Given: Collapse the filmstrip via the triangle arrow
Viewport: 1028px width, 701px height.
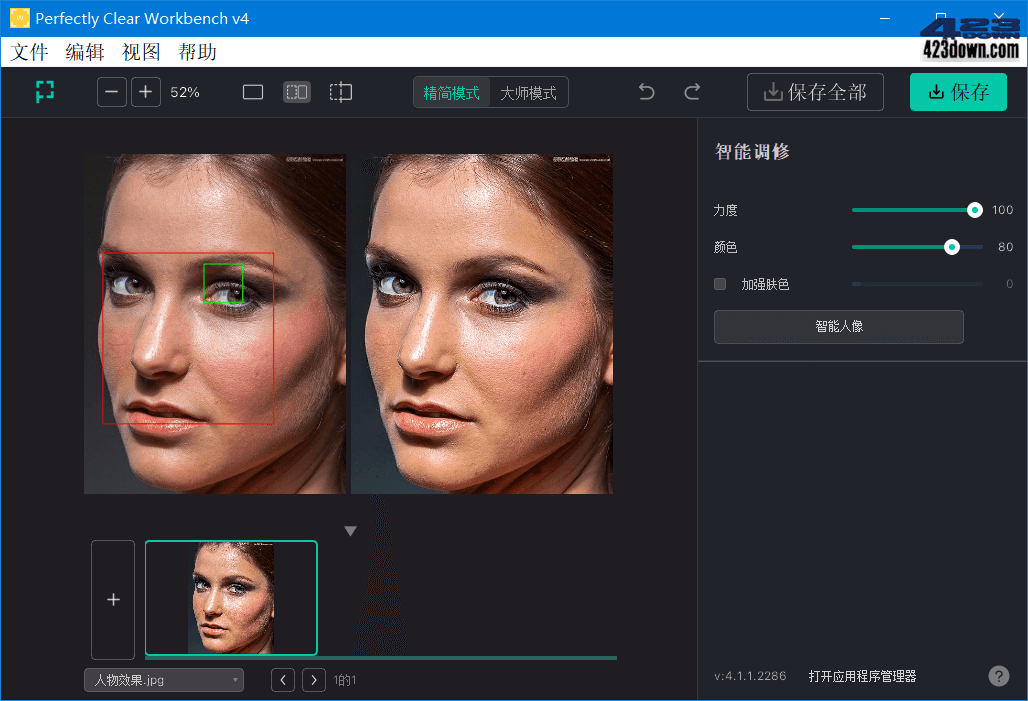Looking at the screenshot, I should [350, 529].
